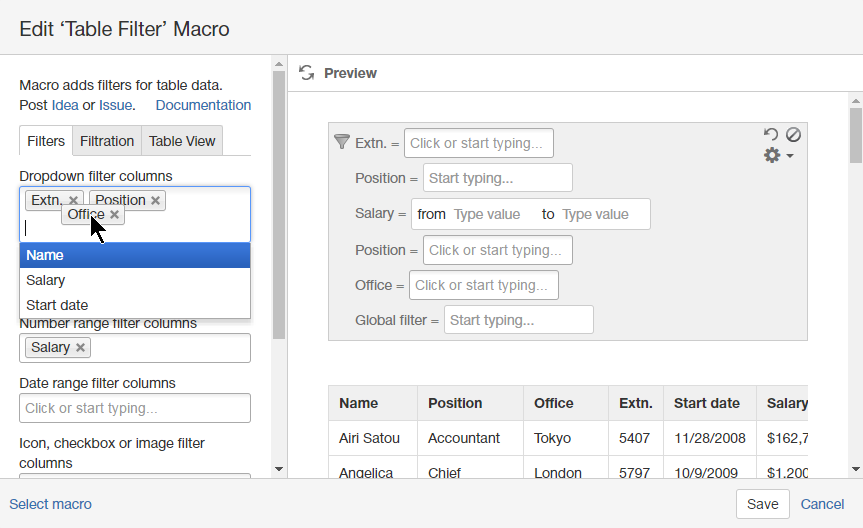This screenshot has width=863, height=528.
Task: Click the clear filters circle-slash icon
Action: 793,134
